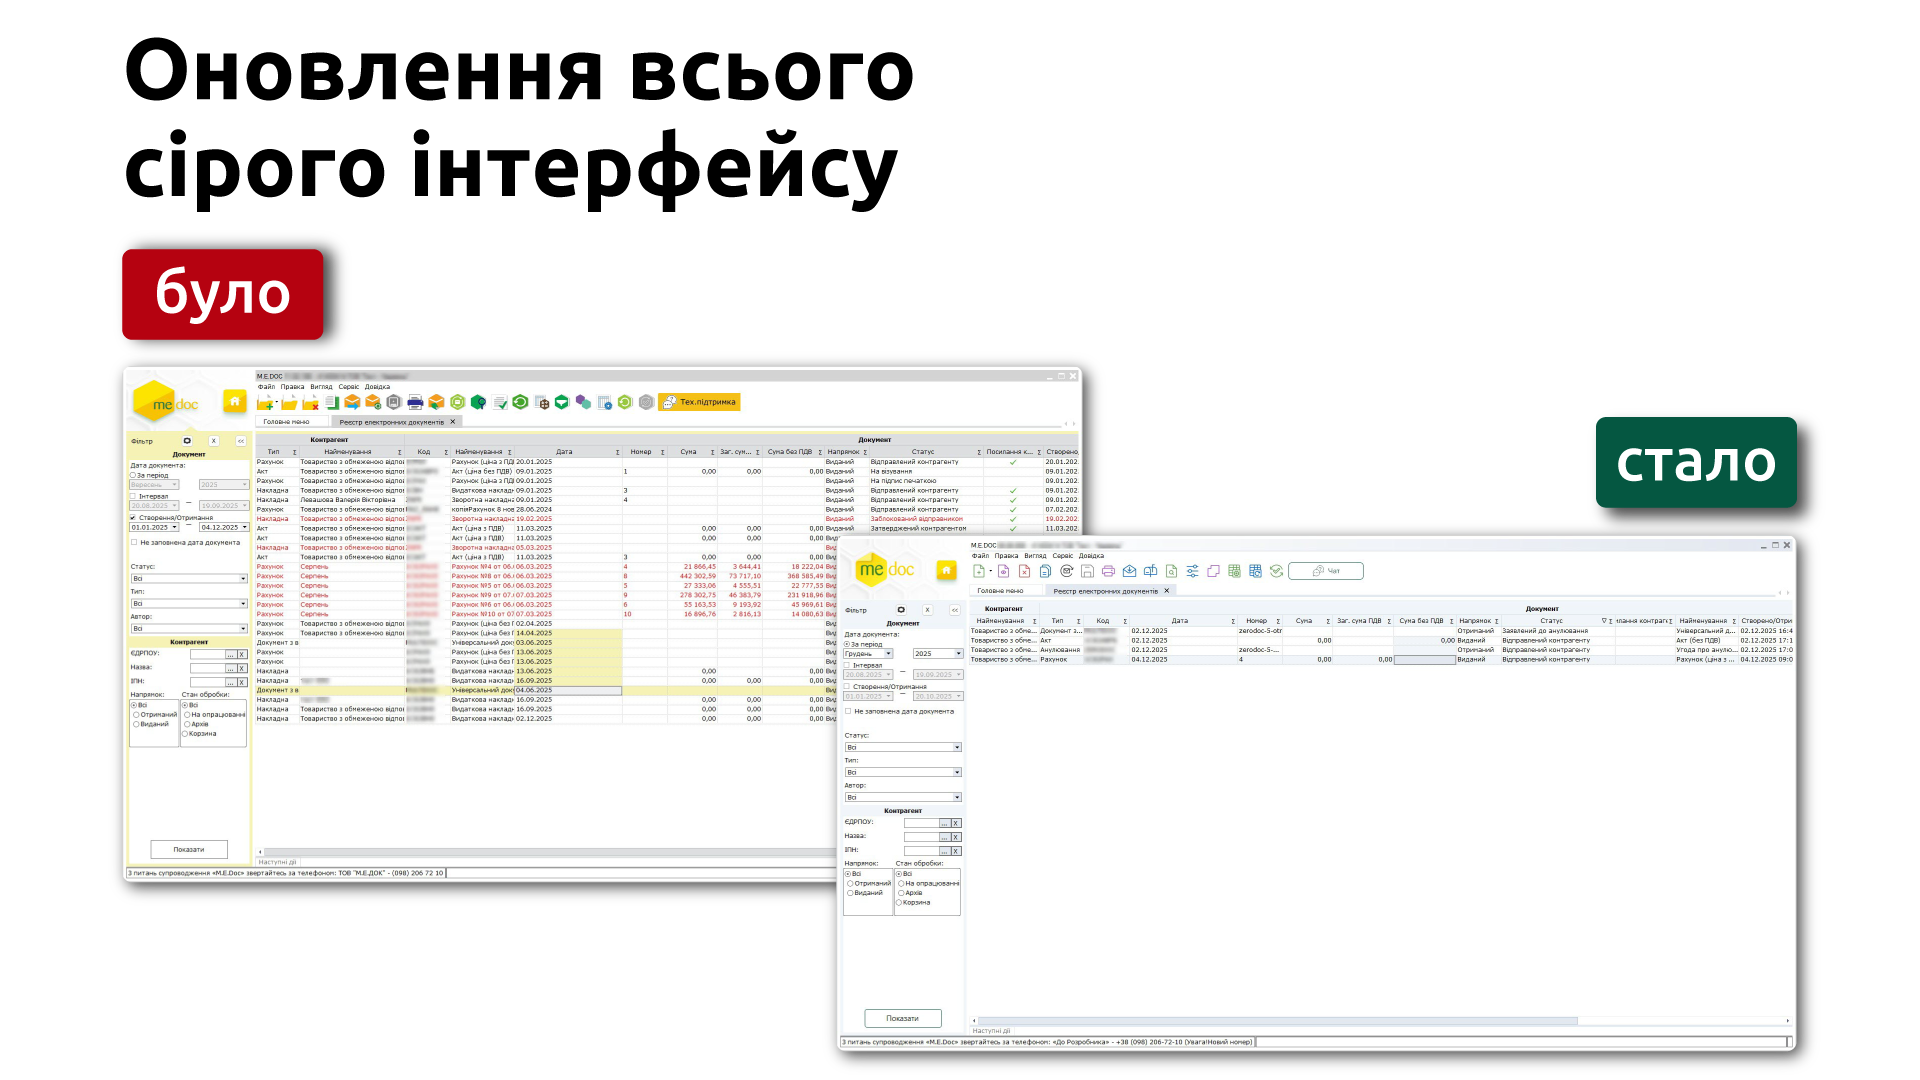Click red document delete icon in new toolbar
Viewport: 1920px width, 1080px height.
click(1024, 571)
